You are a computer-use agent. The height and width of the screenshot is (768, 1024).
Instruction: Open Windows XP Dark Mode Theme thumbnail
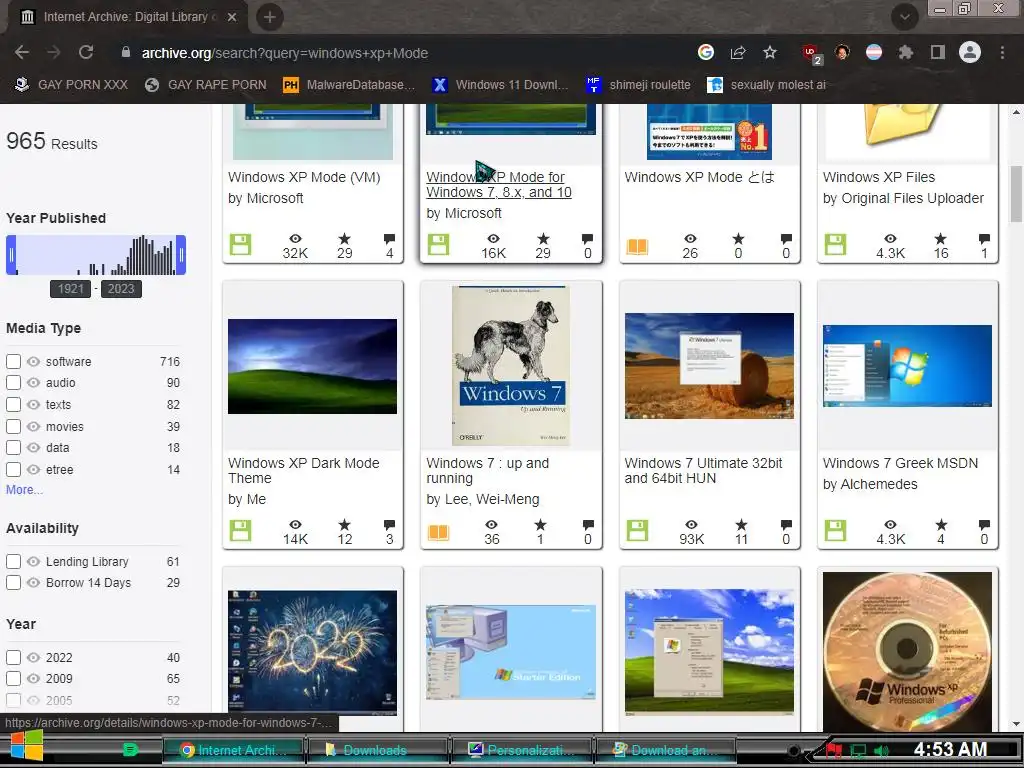312,366
